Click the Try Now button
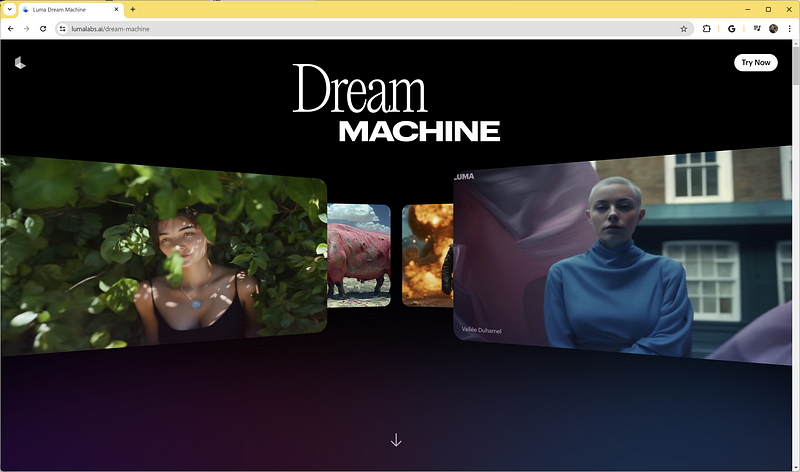800x472 pixels. (756, 62)
